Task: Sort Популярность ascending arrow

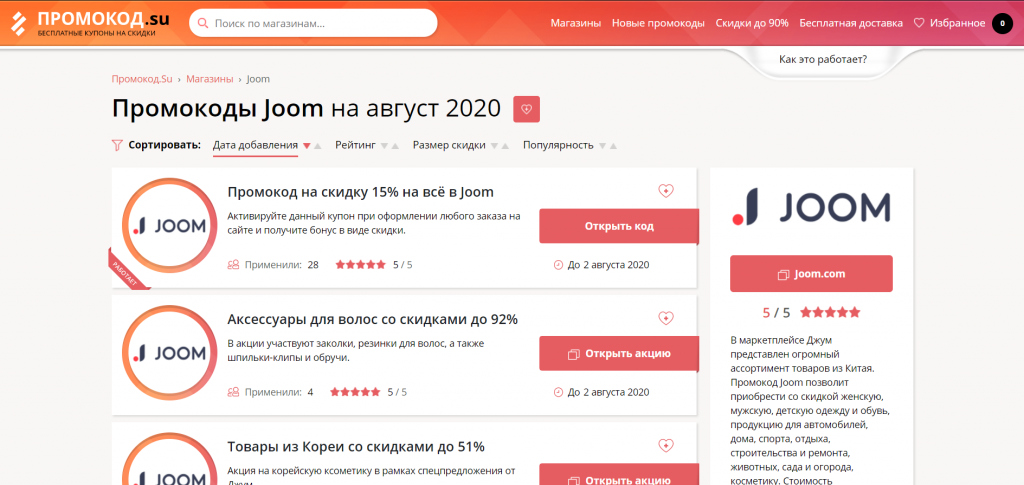Action: [613, 146]
